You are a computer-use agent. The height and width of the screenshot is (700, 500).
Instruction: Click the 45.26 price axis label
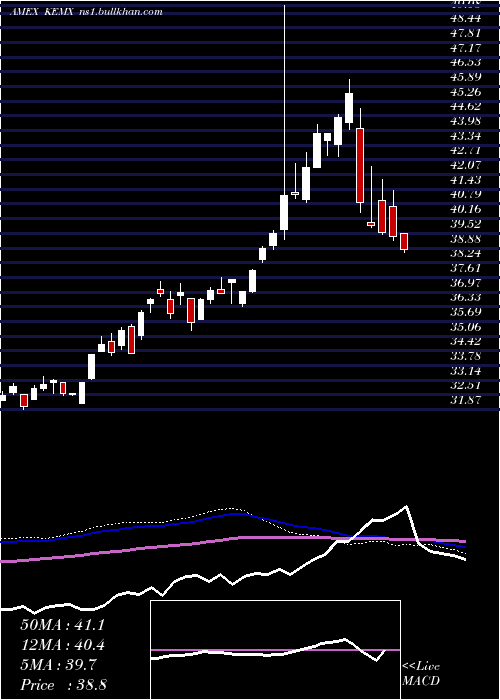coord(466,92)
